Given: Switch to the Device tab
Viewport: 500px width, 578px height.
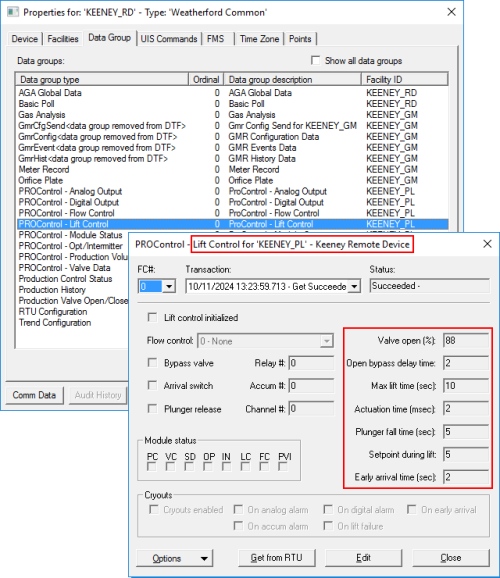Looking at the screenshot, I should click(24, 39).
